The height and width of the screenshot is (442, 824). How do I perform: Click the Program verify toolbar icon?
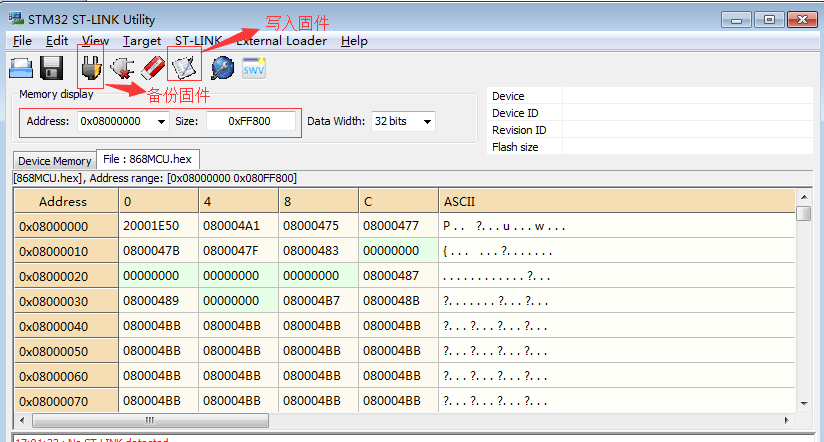point(184,67)
